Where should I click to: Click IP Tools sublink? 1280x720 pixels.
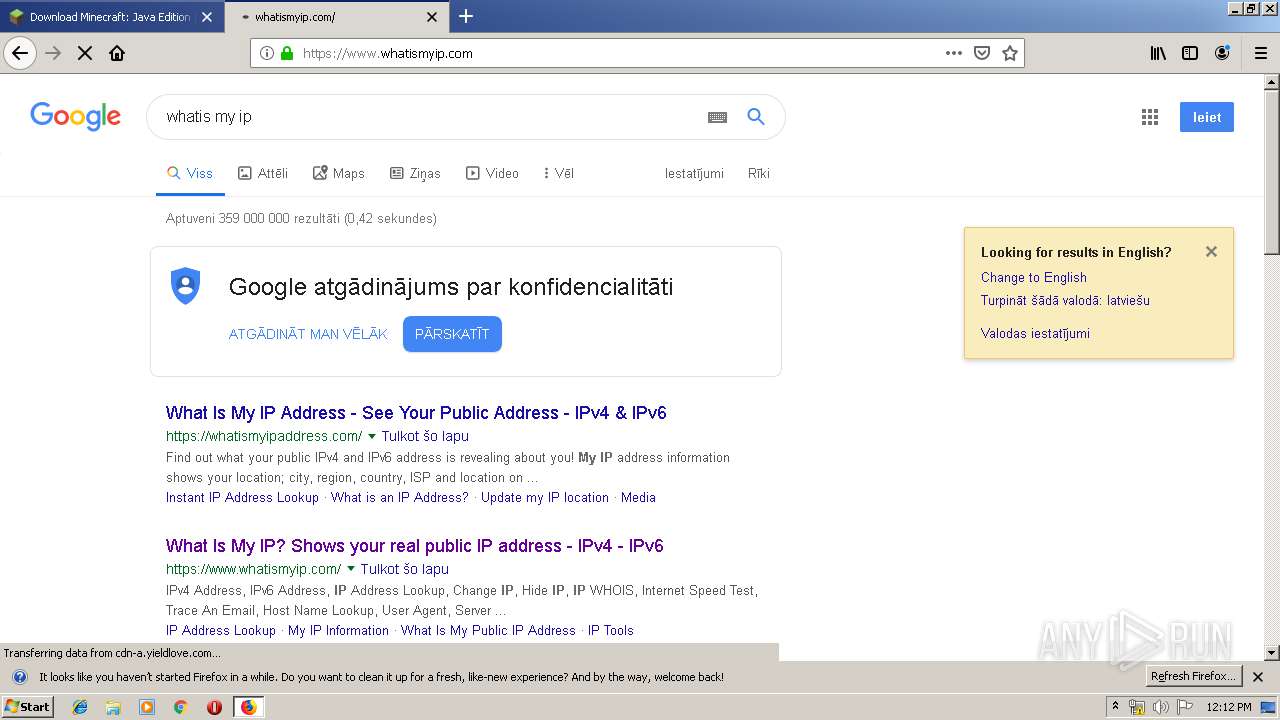[611, 630]
